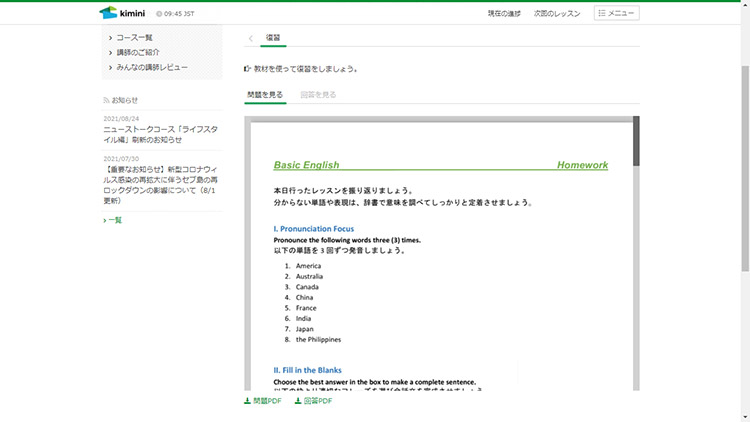The width and height of the screenshot is (750, 422).
Task: Click the back arrow beside 復習
Action: (x=250, y=38)
